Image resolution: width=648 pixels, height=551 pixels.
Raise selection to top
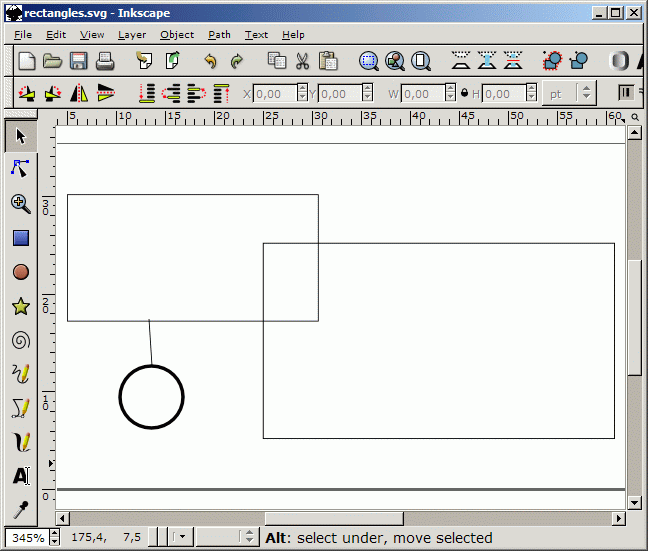[222, 93]
